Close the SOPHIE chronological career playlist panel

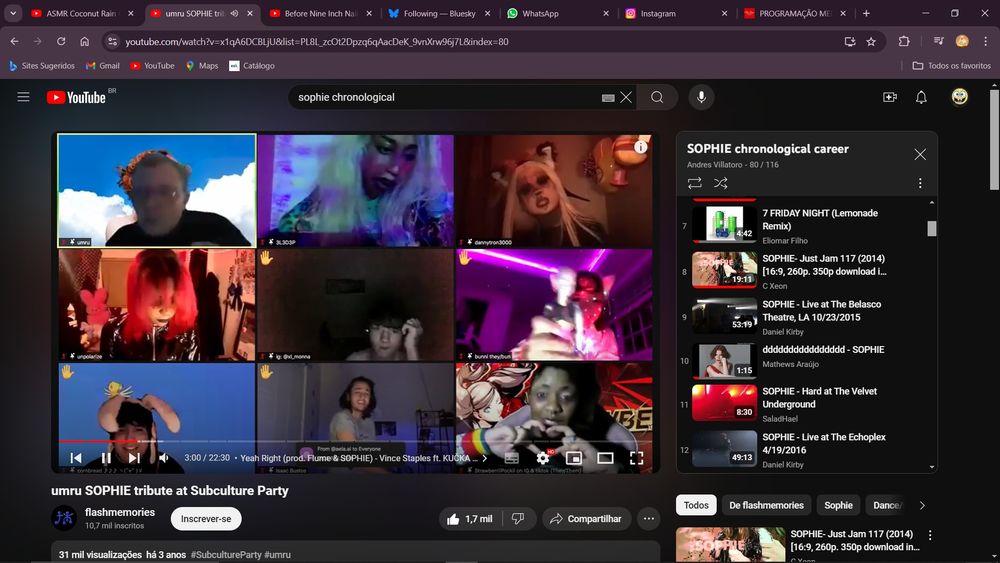tap(920, 154)
